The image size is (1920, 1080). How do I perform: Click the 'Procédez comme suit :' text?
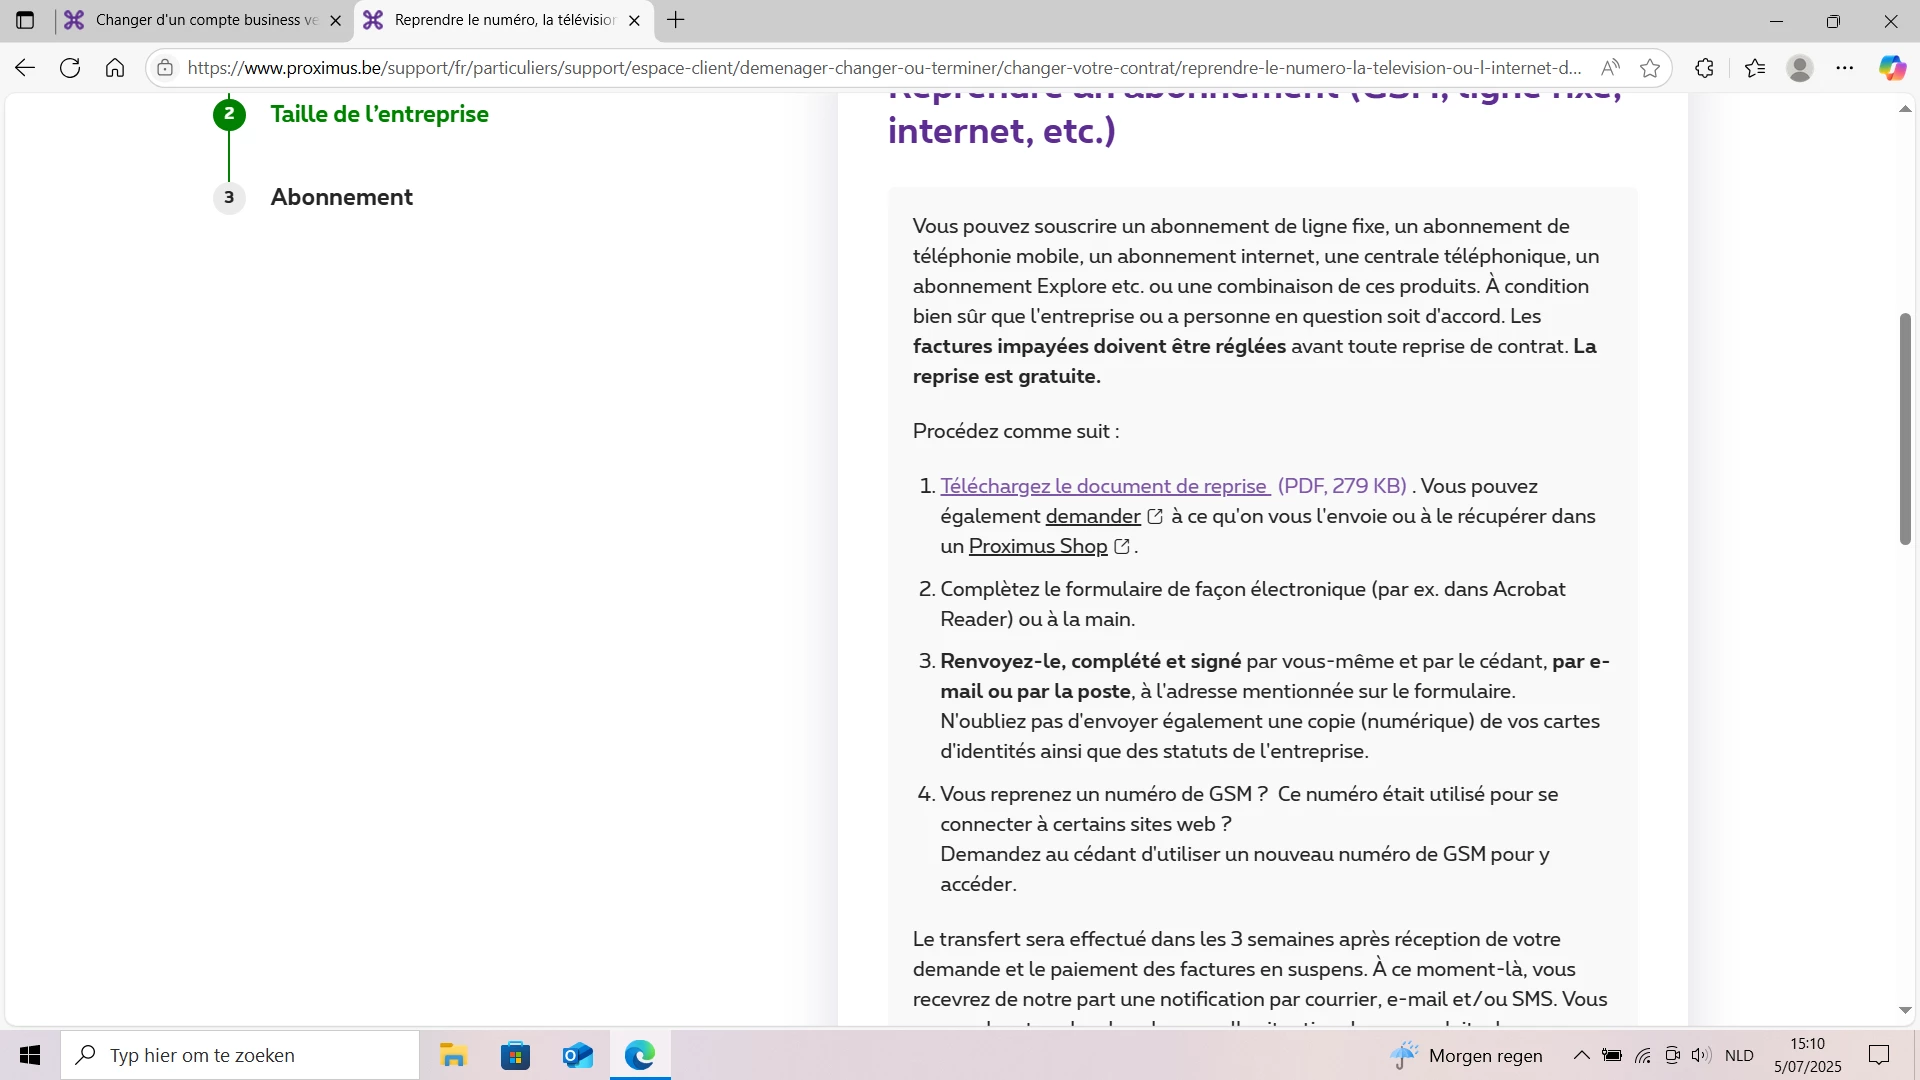pyautogui.click(x=1016, y=431)
